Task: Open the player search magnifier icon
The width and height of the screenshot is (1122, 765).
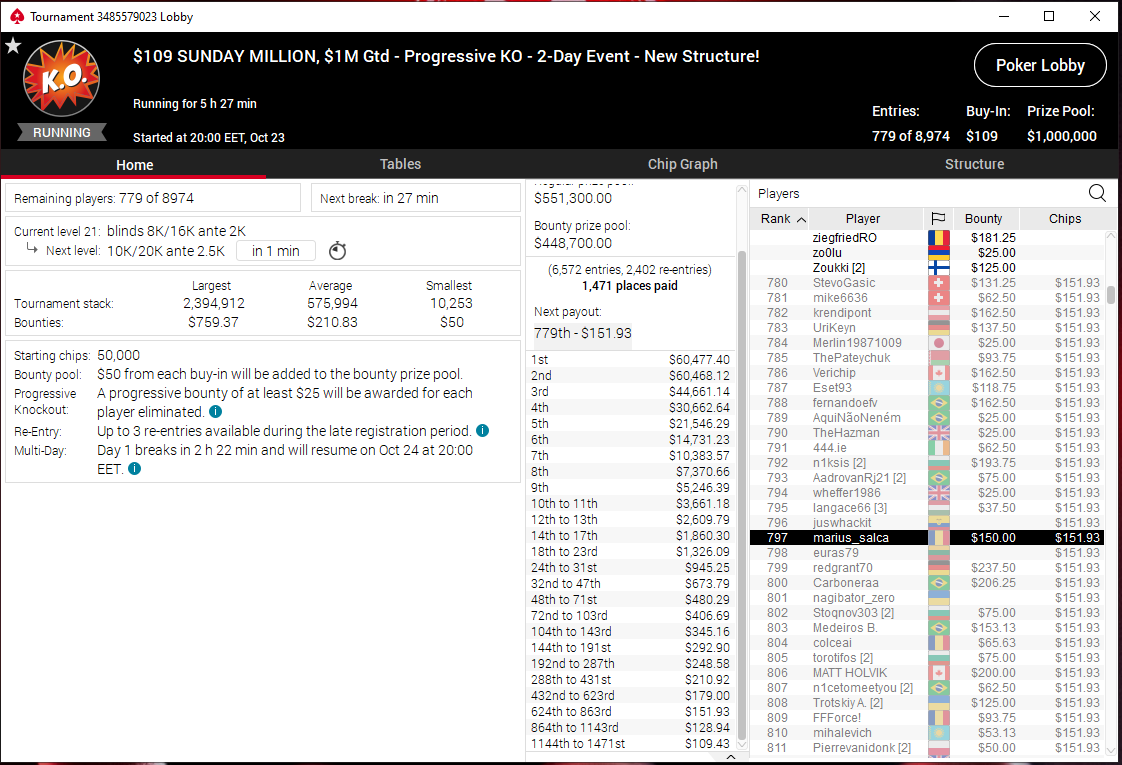Action: 1097,193
